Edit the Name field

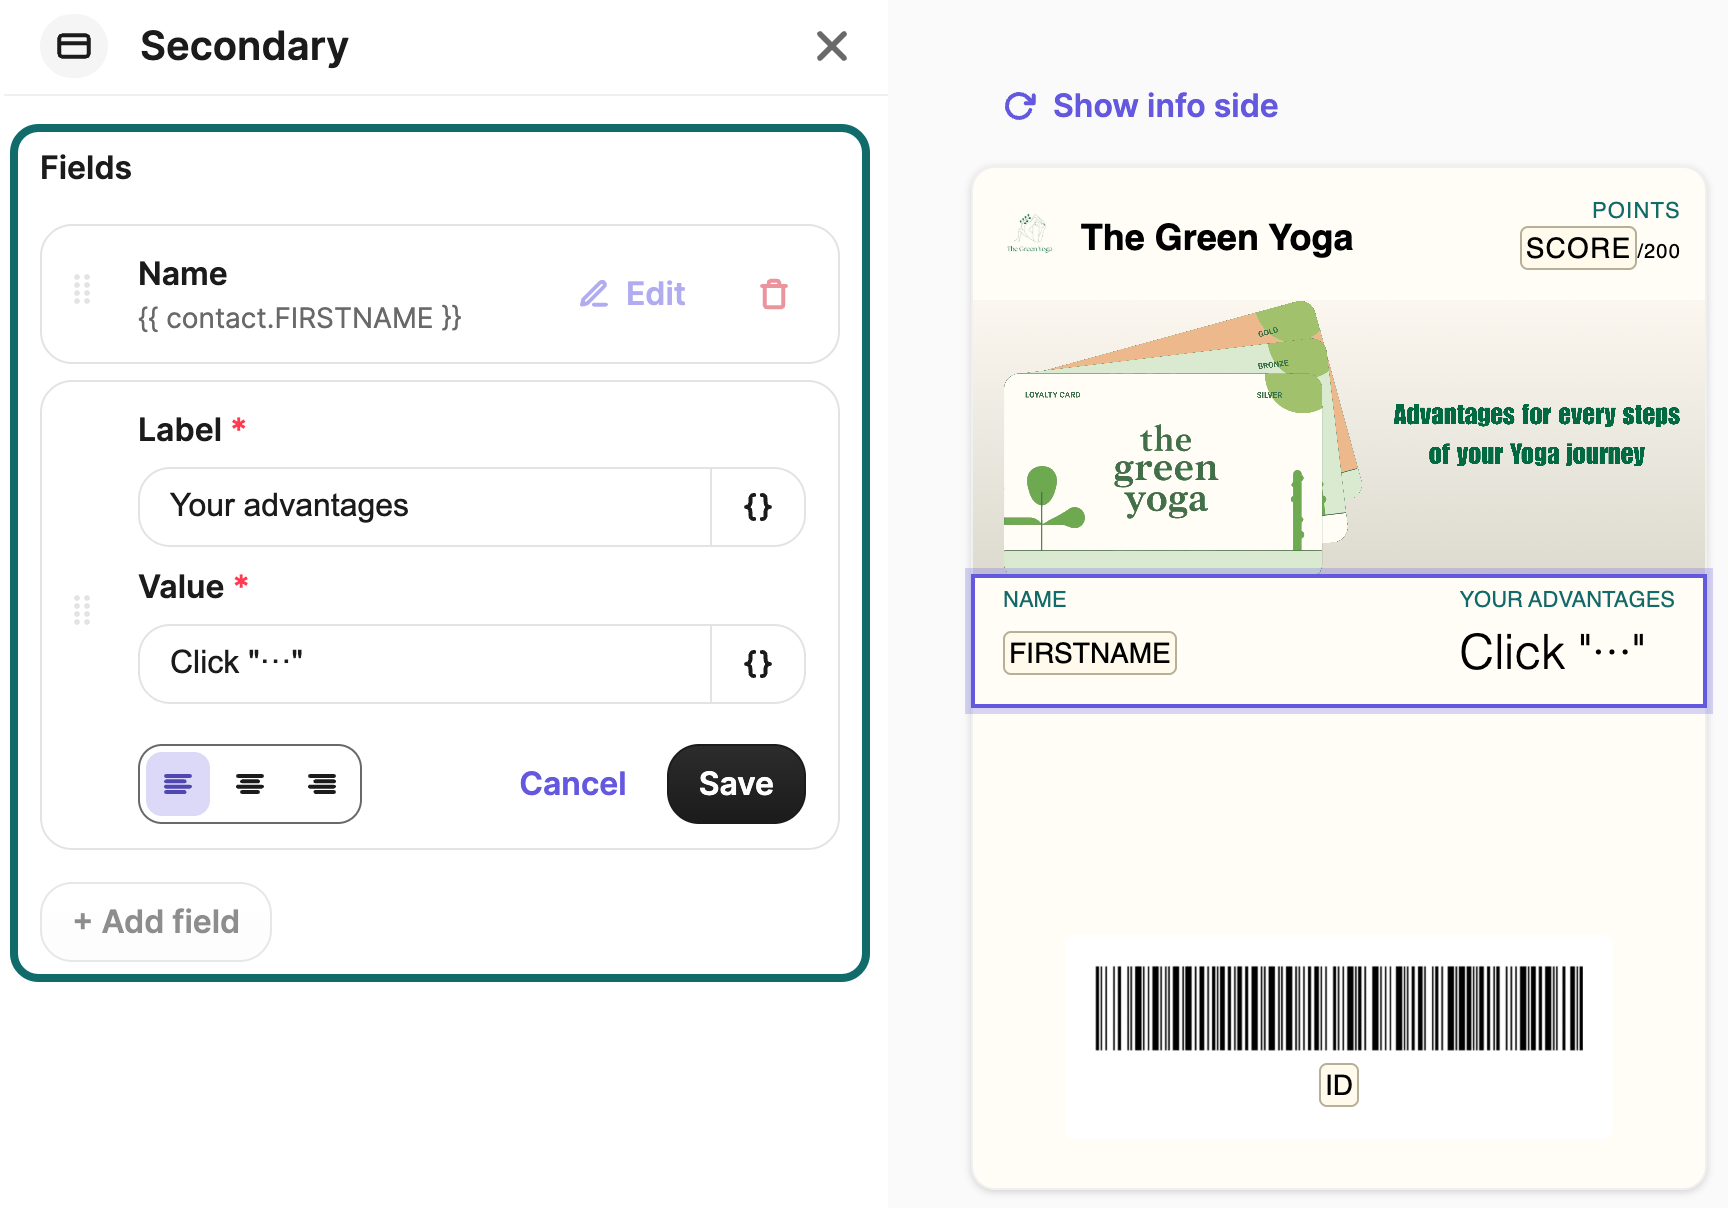(632, 294)
